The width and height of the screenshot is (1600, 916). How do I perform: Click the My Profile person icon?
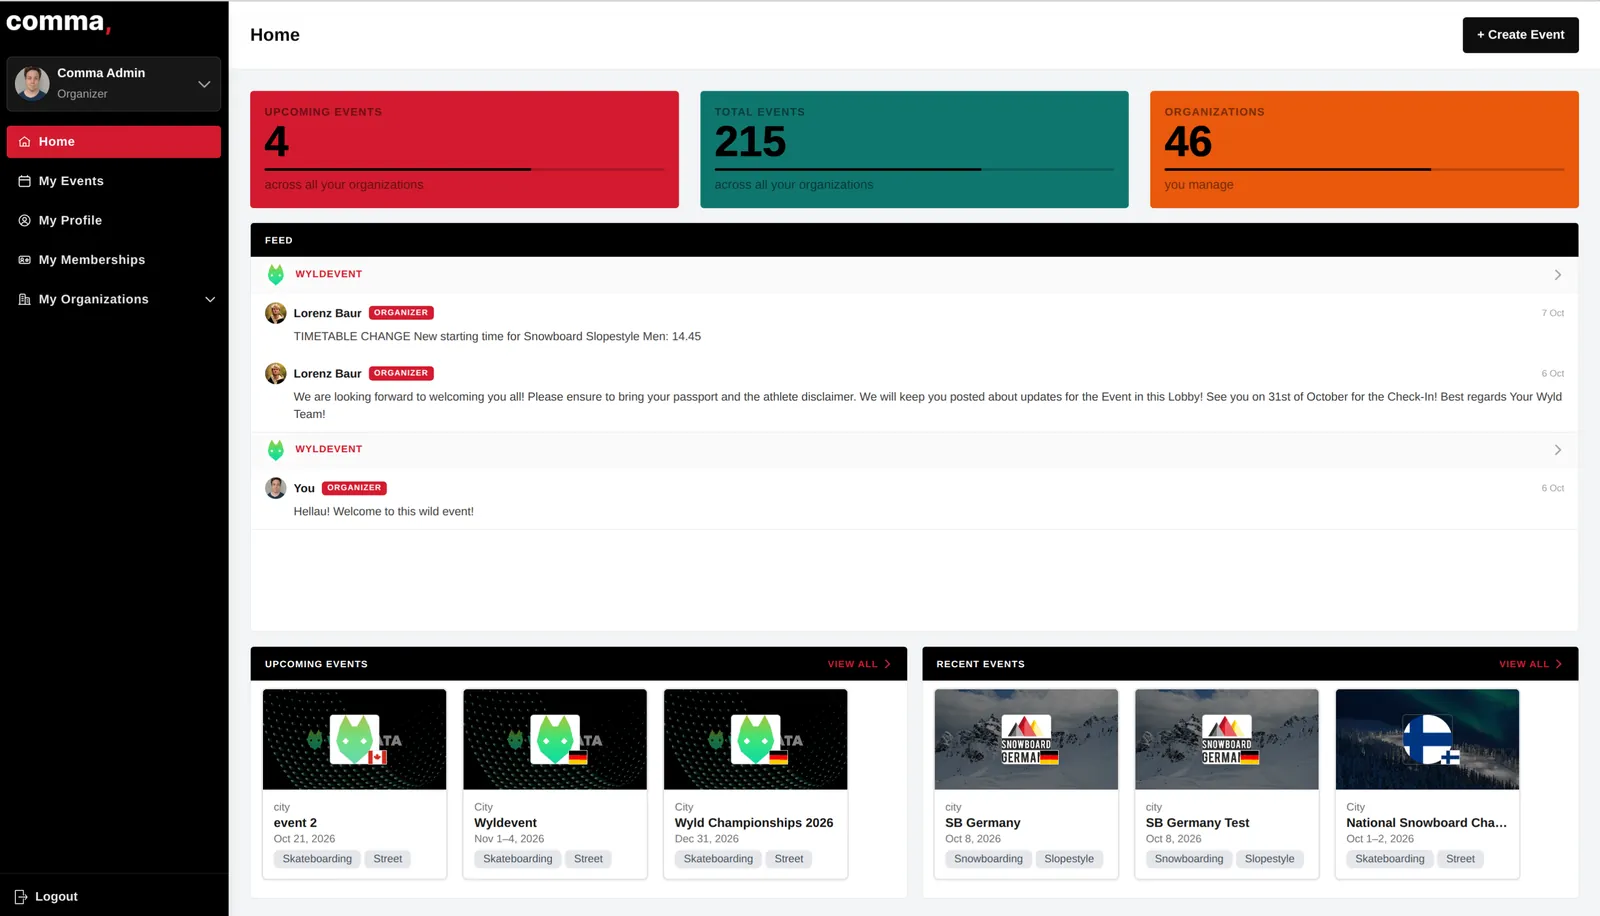(25, 220)
